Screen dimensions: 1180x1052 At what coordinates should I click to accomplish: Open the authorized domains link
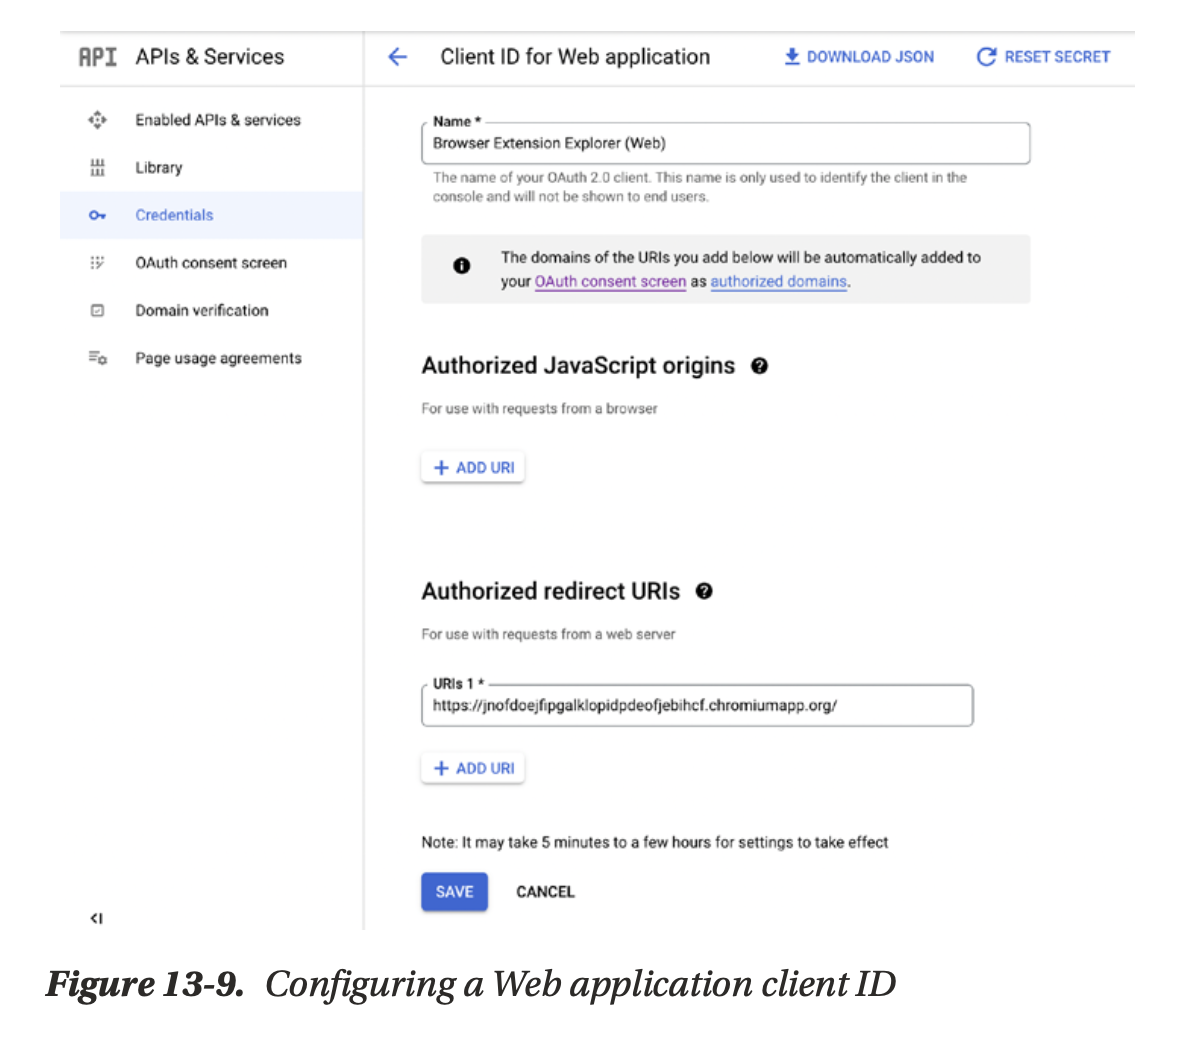[778, 282]
